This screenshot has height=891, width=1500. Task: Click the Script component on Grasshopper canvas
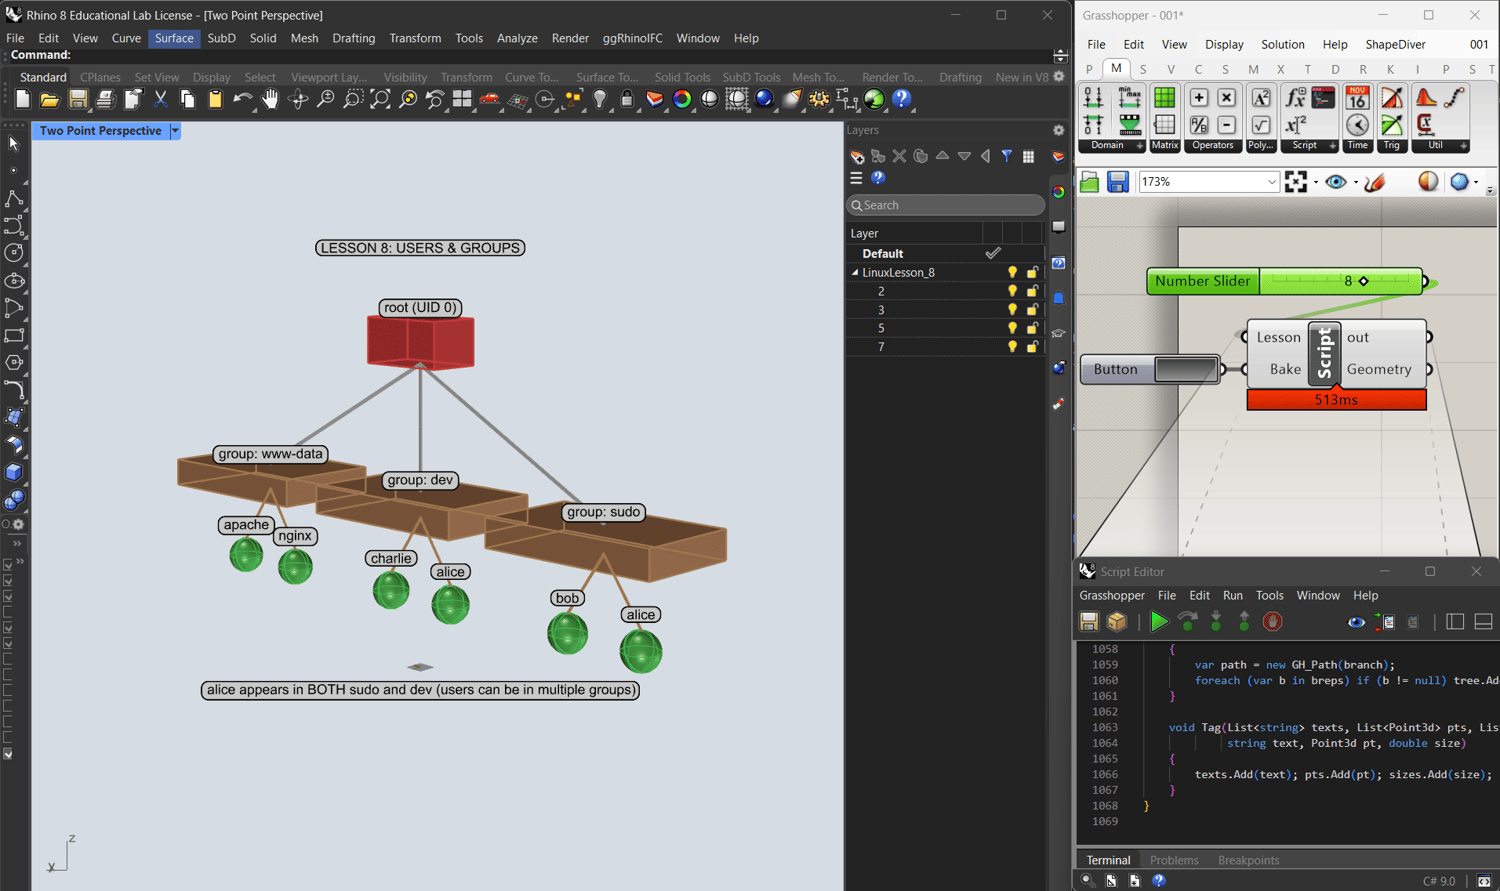(1324, 353)
